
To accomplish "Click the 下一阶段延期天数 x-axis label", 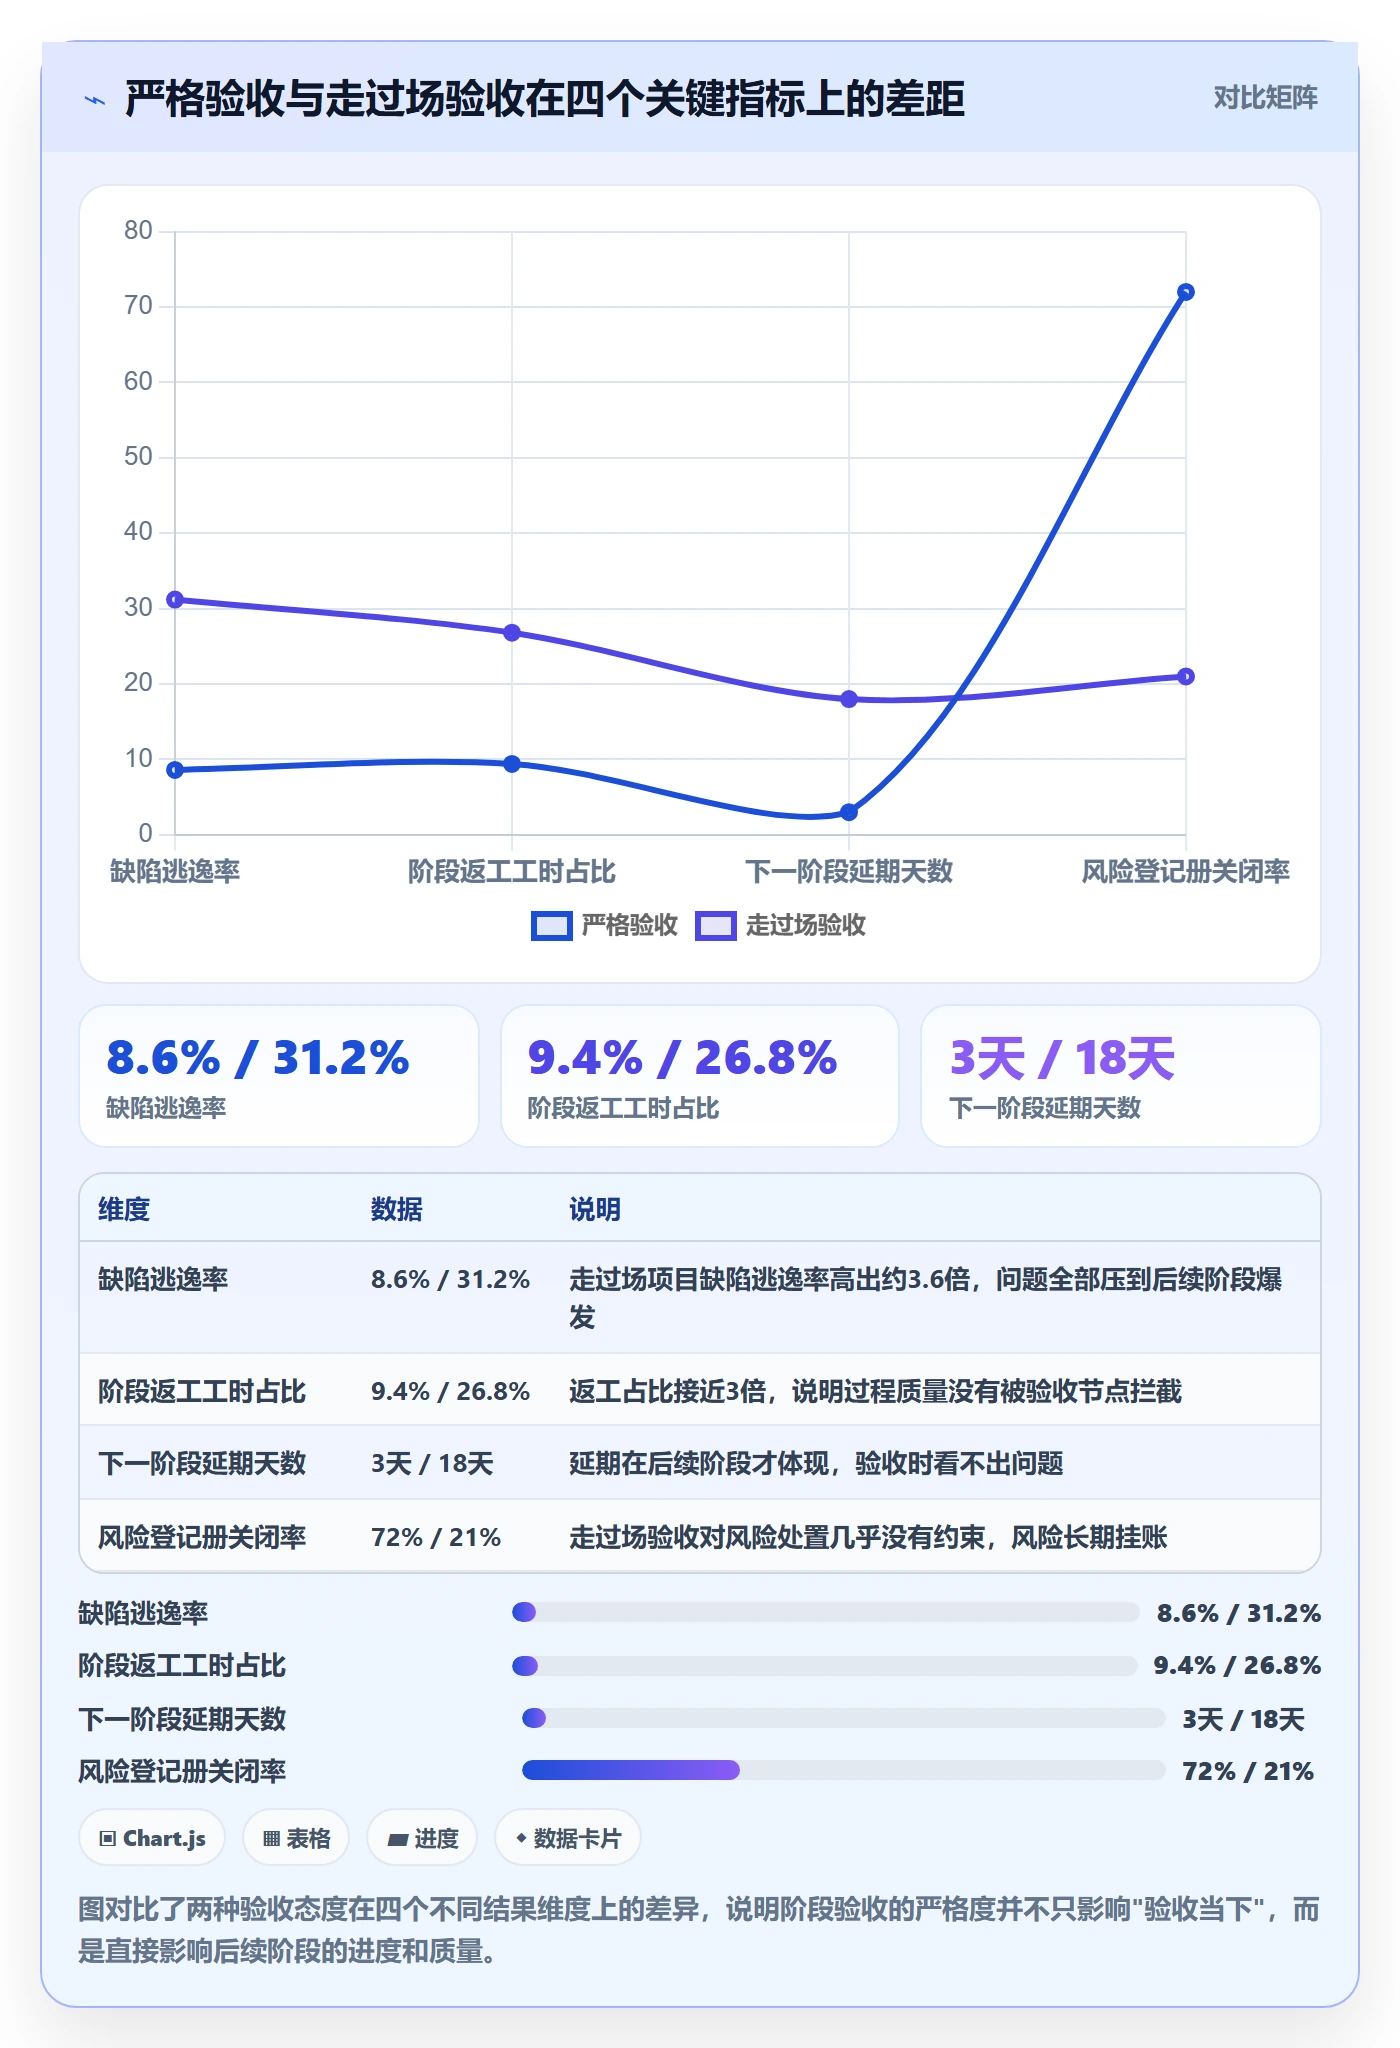I will (x=849, y=871).
